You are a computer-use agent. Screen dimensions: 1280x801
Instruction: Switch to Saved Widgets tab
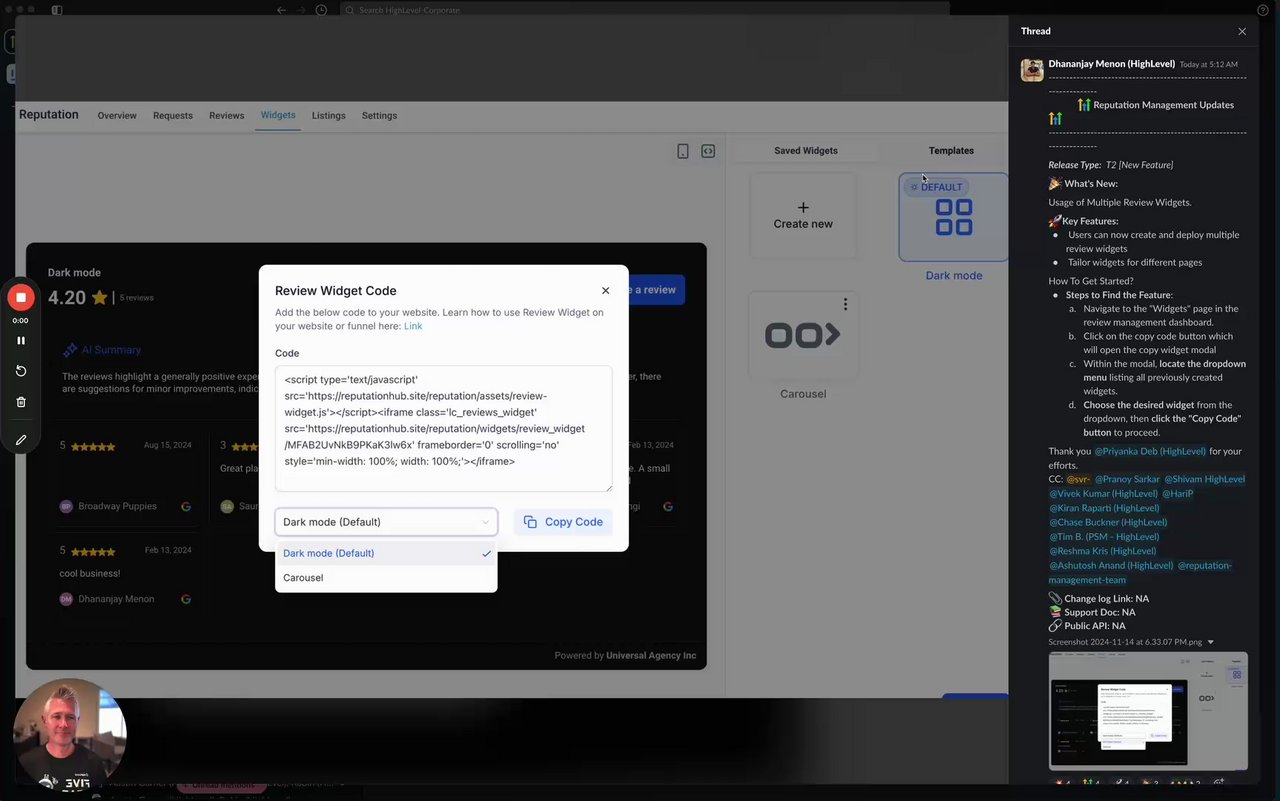coord(806,151)
